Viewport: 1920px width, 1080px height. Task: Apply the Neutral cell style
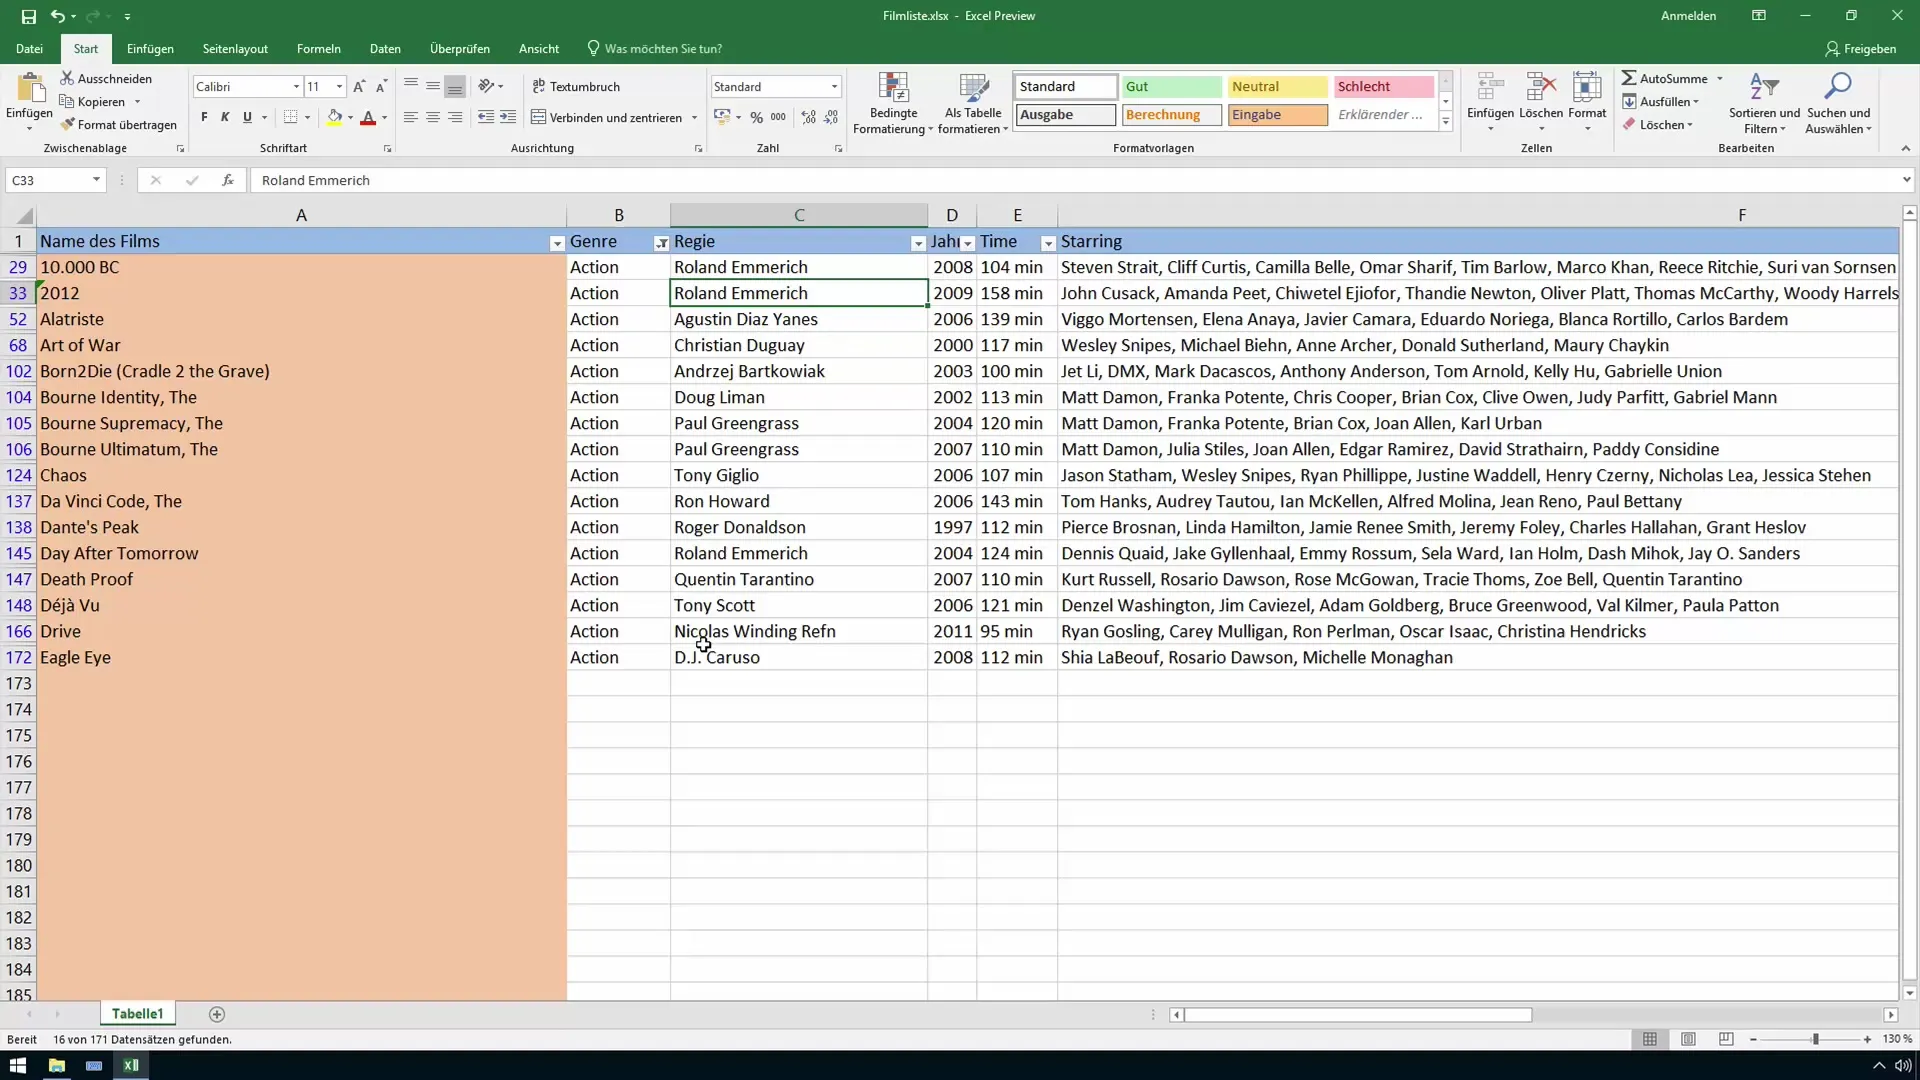click(1277, 87)
